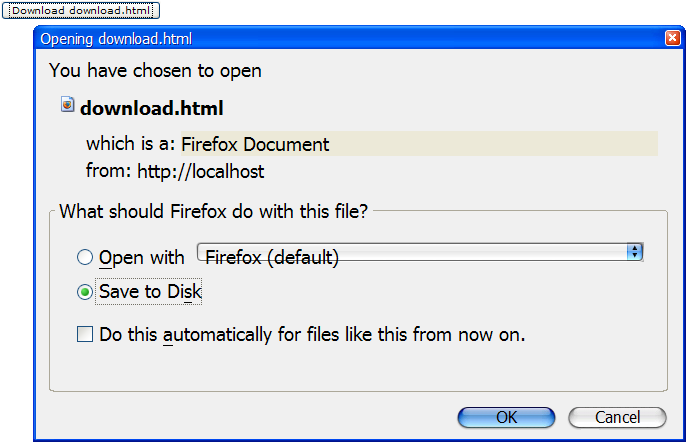
Task: Click the "Save to Disk" label text
Action: [150, 292]
